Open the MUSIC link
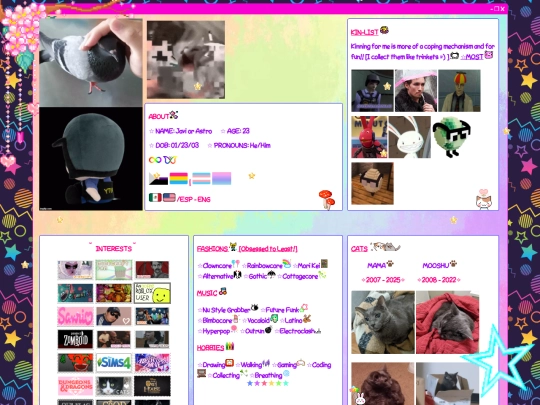Image resolution: width=540 pixels, height=405 pixels. point(207,293)
